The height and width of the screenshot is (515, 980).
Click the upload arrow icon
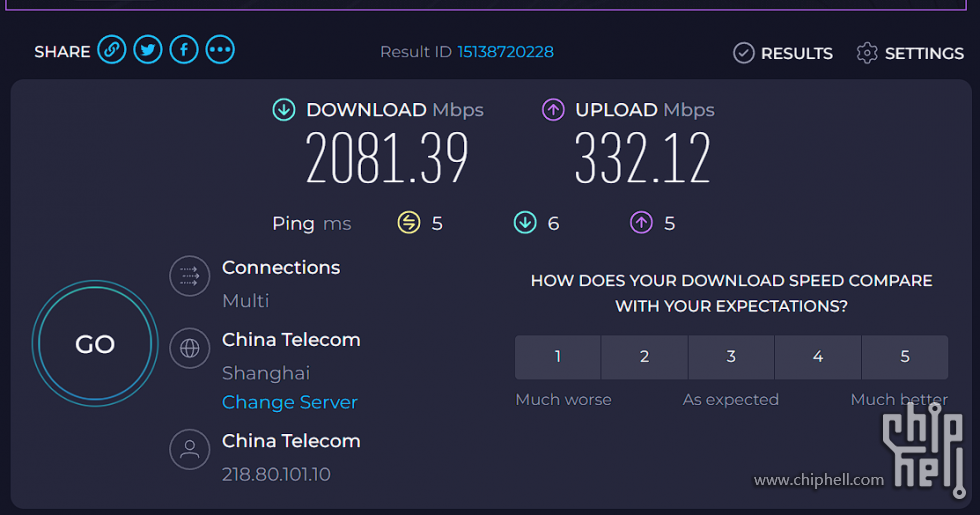tap(553, 110)
